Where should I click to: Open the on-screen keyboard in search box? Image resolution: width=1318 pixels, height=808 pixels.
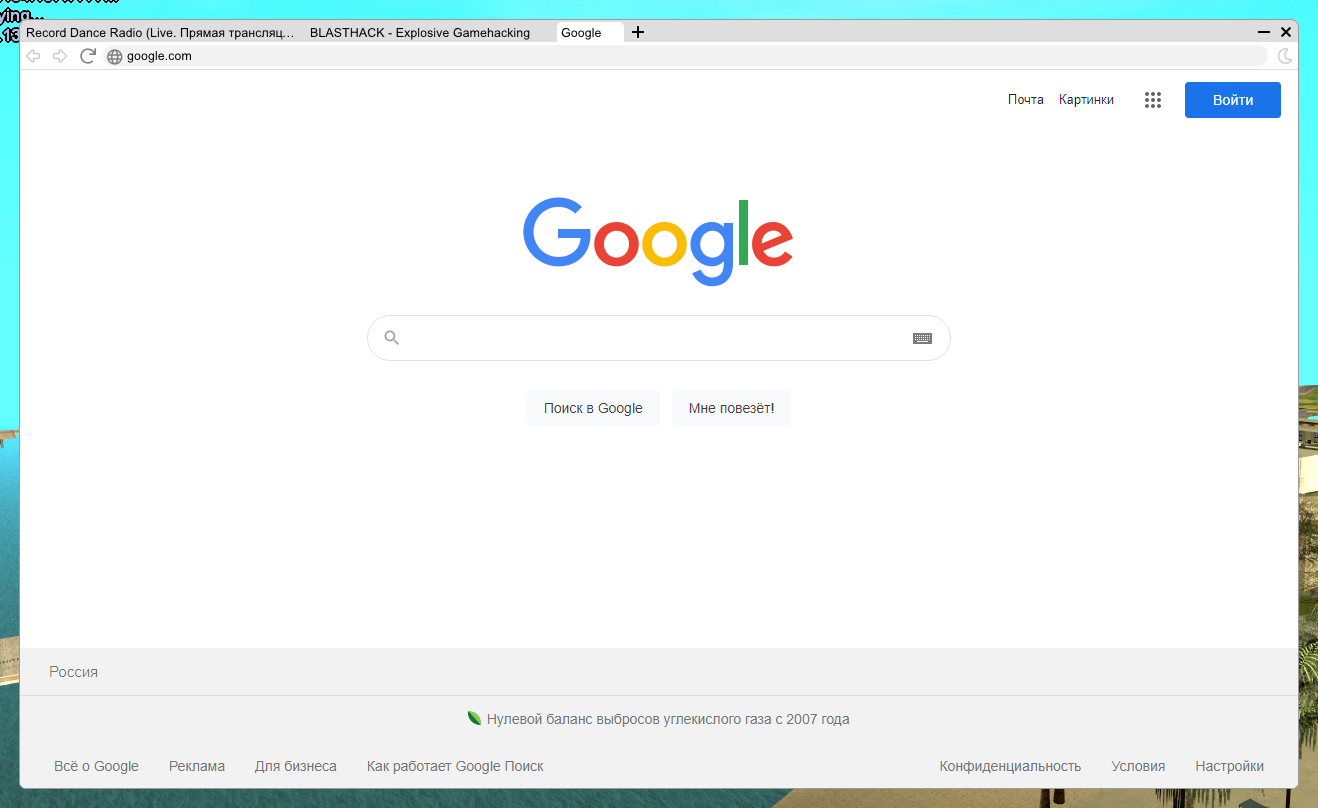coord(922,338)
